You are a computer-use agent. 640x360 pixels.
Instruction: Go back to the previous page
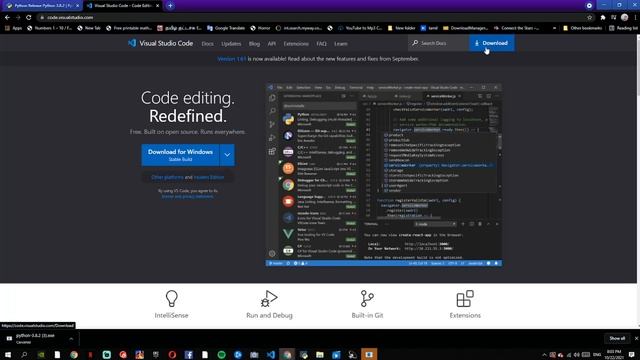(x=7, y=18)
